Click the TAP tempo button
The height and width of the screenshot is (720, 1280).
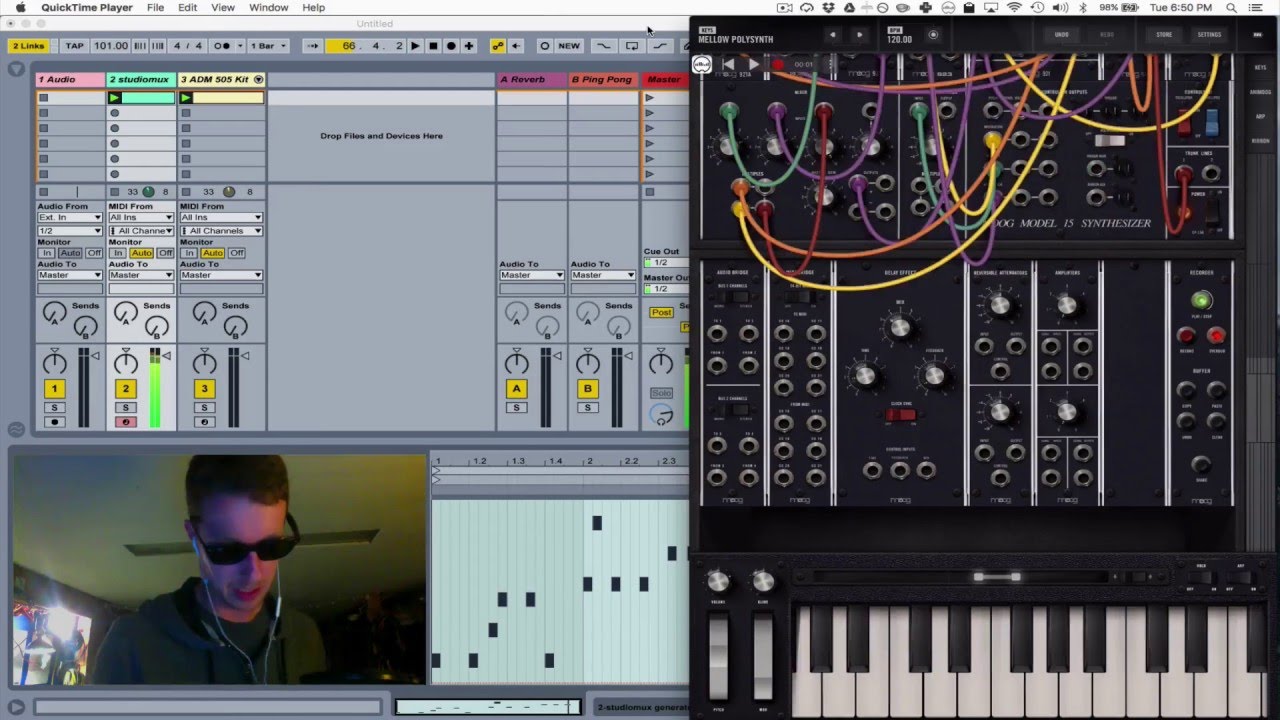tap(75, 46)
